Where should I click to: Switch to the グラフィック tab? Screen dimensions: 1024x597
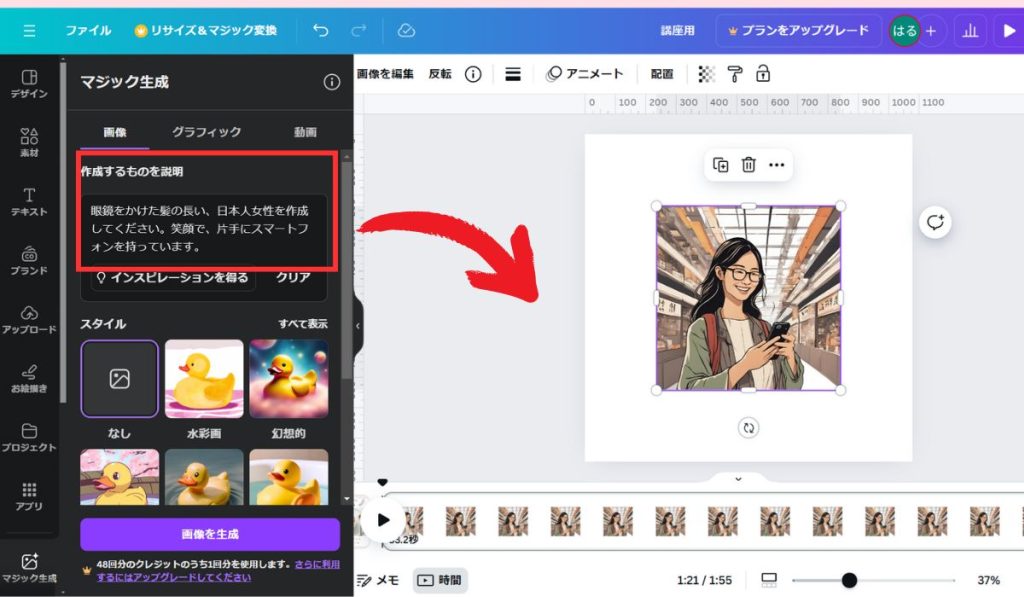(x=206, y=132)
